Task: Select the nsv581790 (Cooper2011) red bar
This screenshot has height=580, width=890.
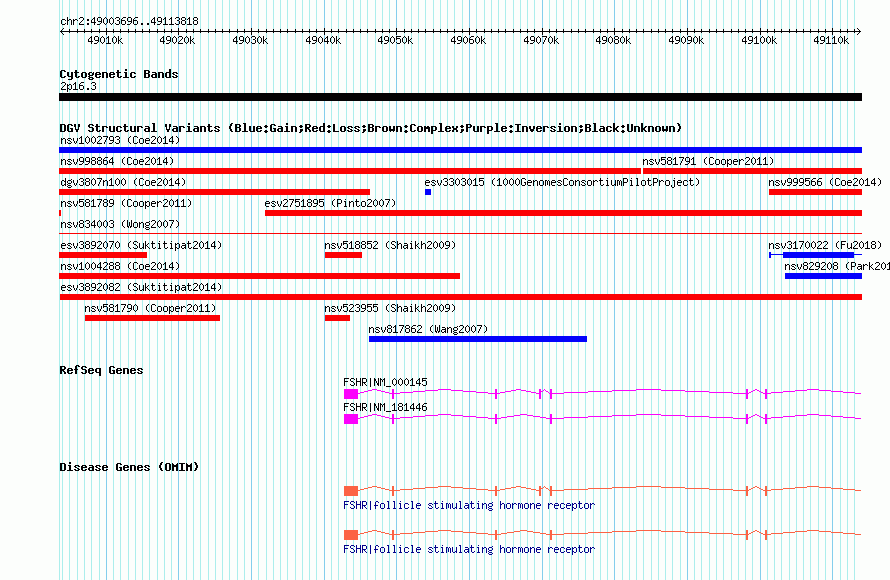Action: [x=152, y=318]
